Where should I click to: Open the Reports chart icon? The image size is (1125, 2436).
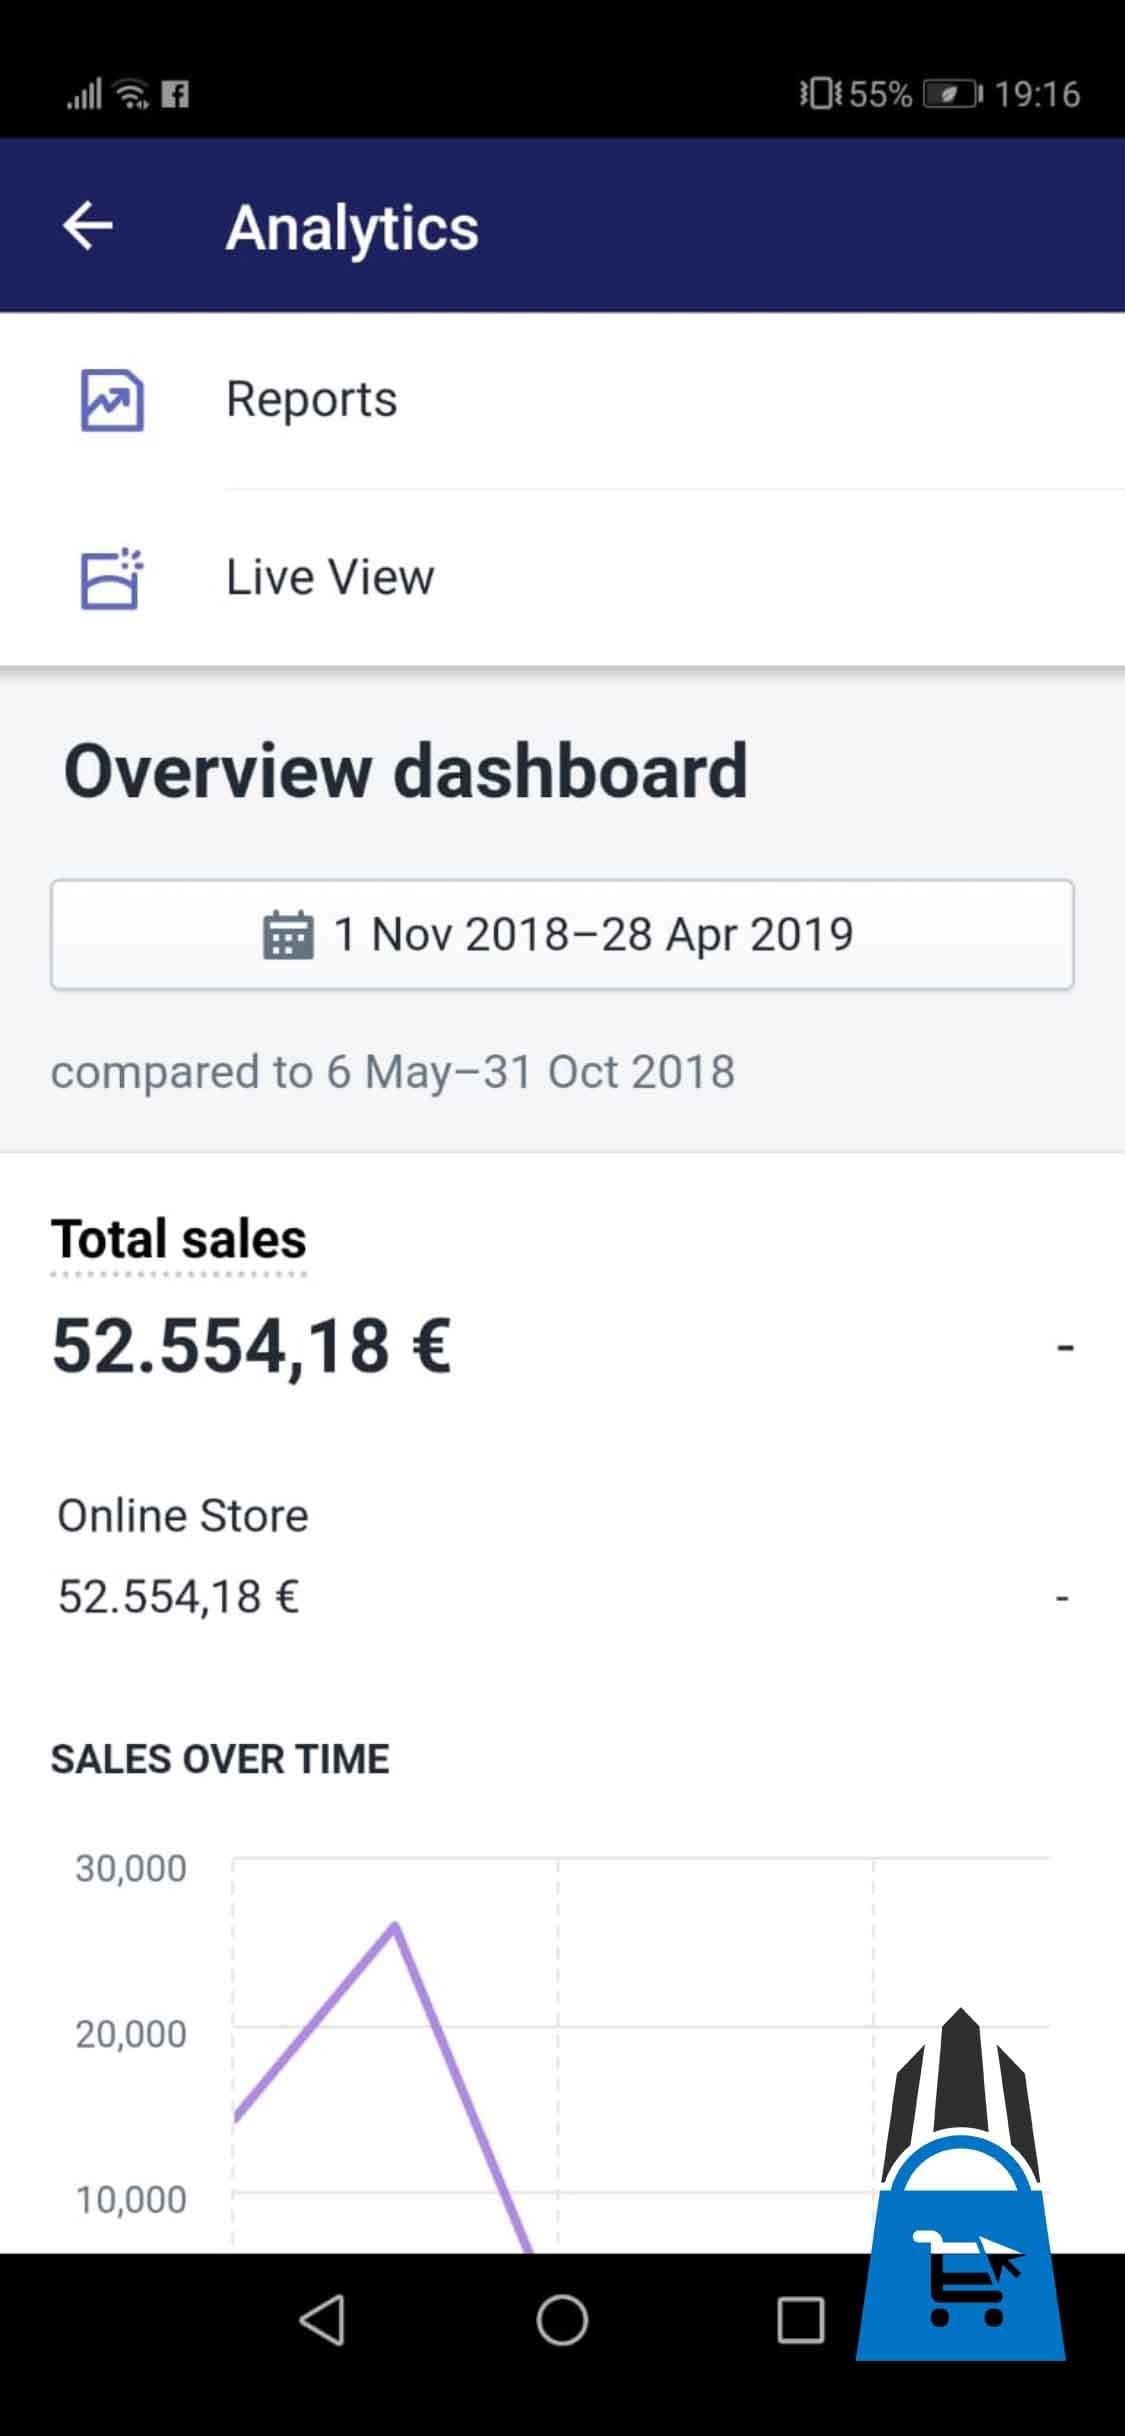pos(112,400)
